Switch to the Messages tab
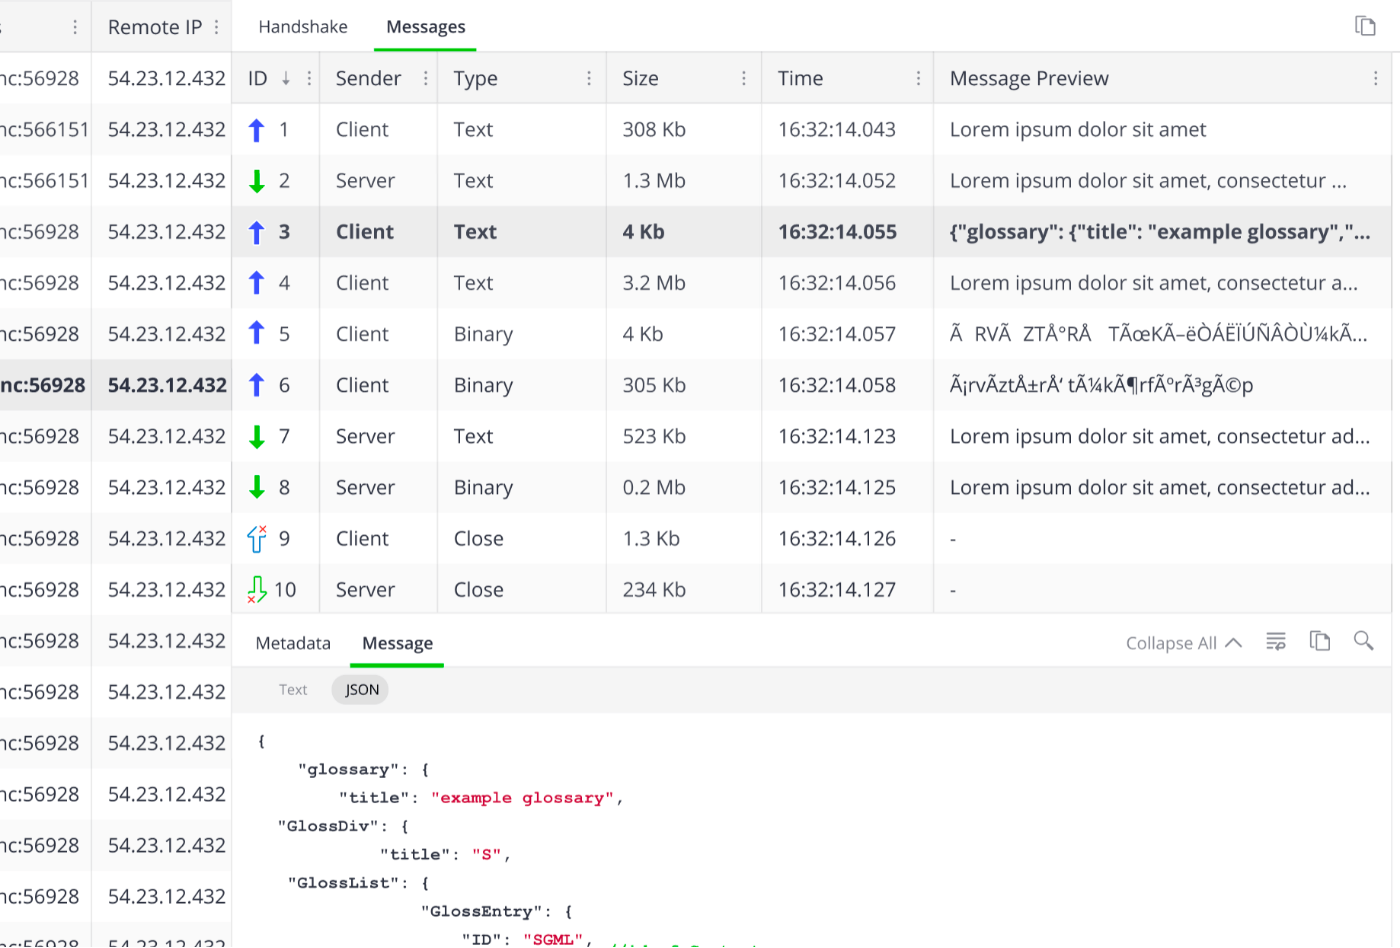Viewport: 1400px width, 948px height. 426,27
